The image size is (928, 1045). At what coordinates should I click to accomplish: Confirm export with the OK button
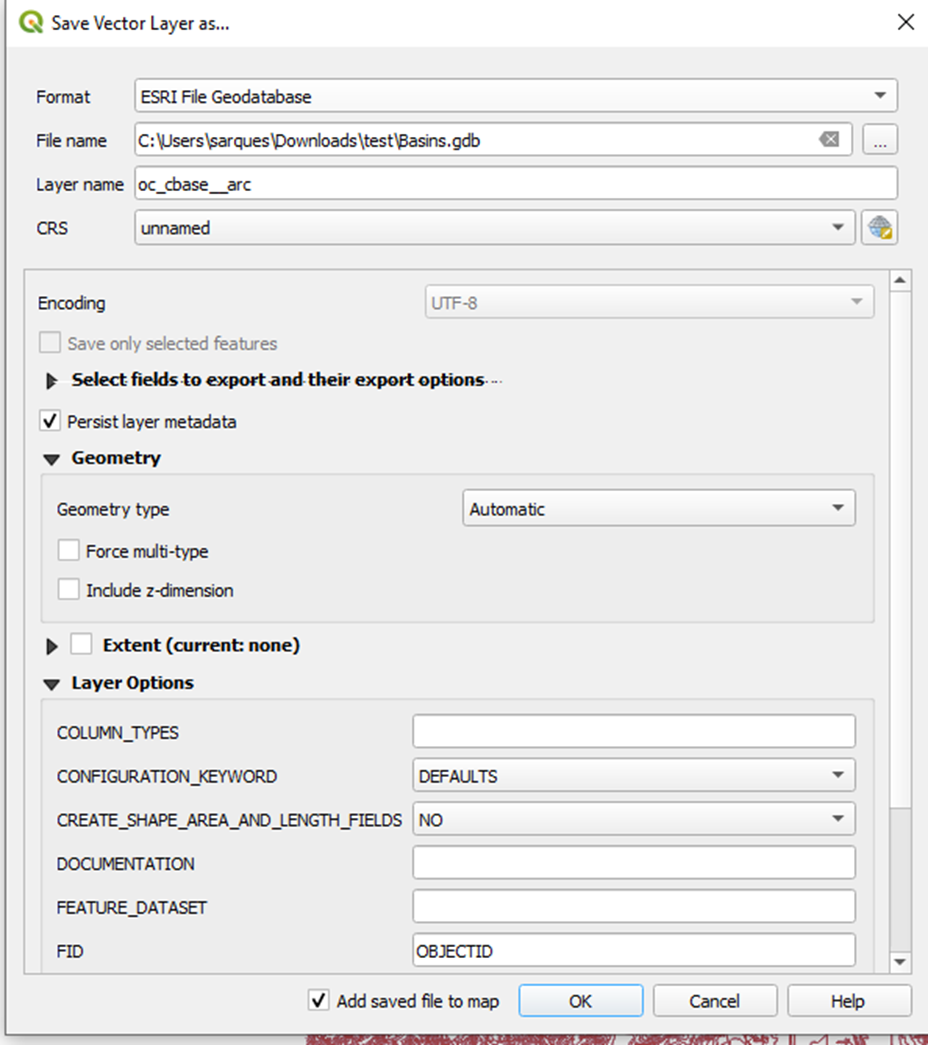coord(581,1000)
